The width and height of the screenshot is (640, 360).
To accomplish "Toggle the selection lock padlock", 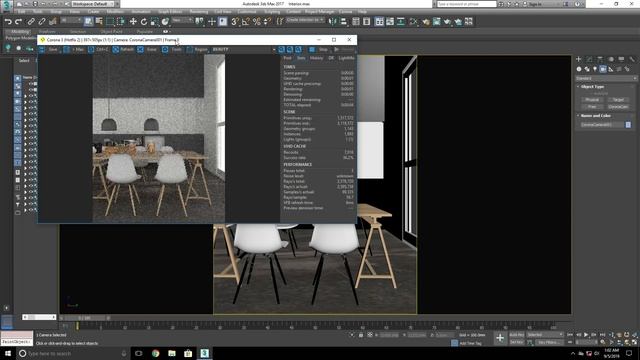I will point(361,335).
